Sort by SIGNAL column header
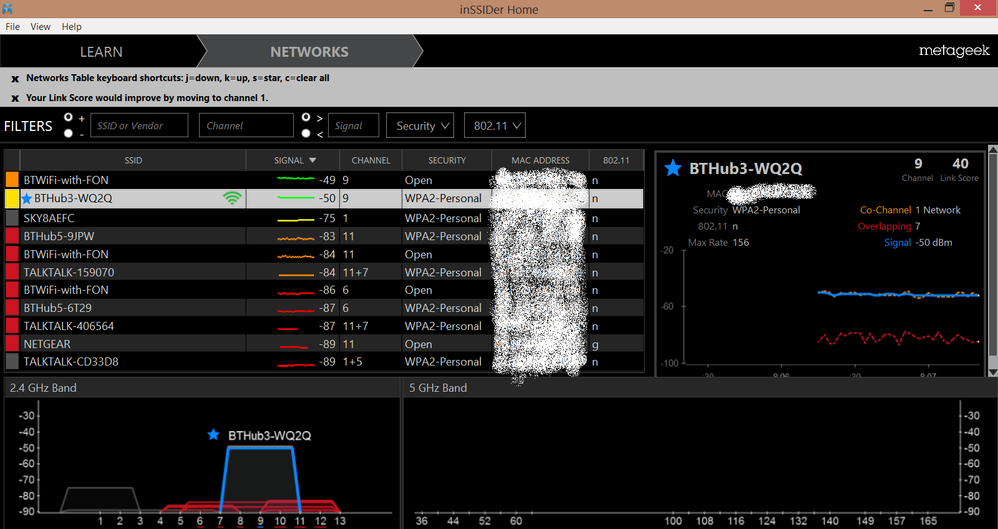The image size is (998, 529). tap(293, 160)
